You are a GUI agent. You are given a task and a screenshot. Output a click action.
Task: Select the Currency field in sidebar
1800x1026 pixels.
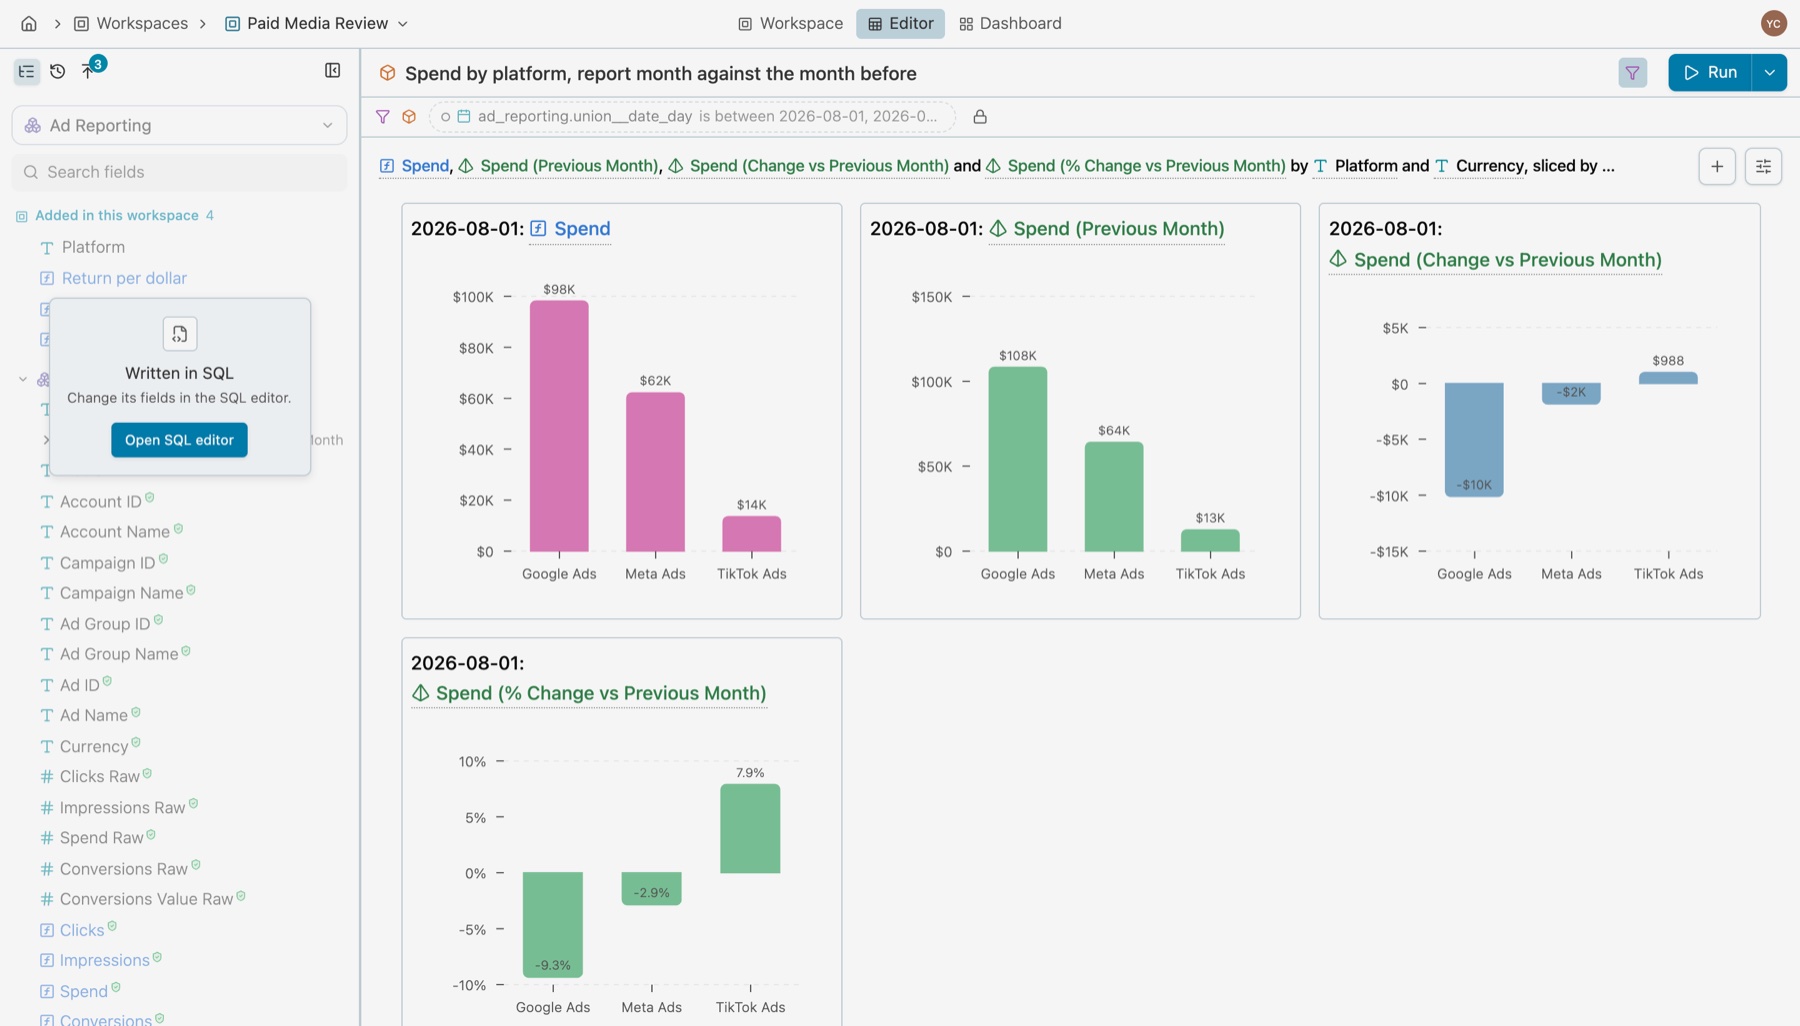(94, 746)
